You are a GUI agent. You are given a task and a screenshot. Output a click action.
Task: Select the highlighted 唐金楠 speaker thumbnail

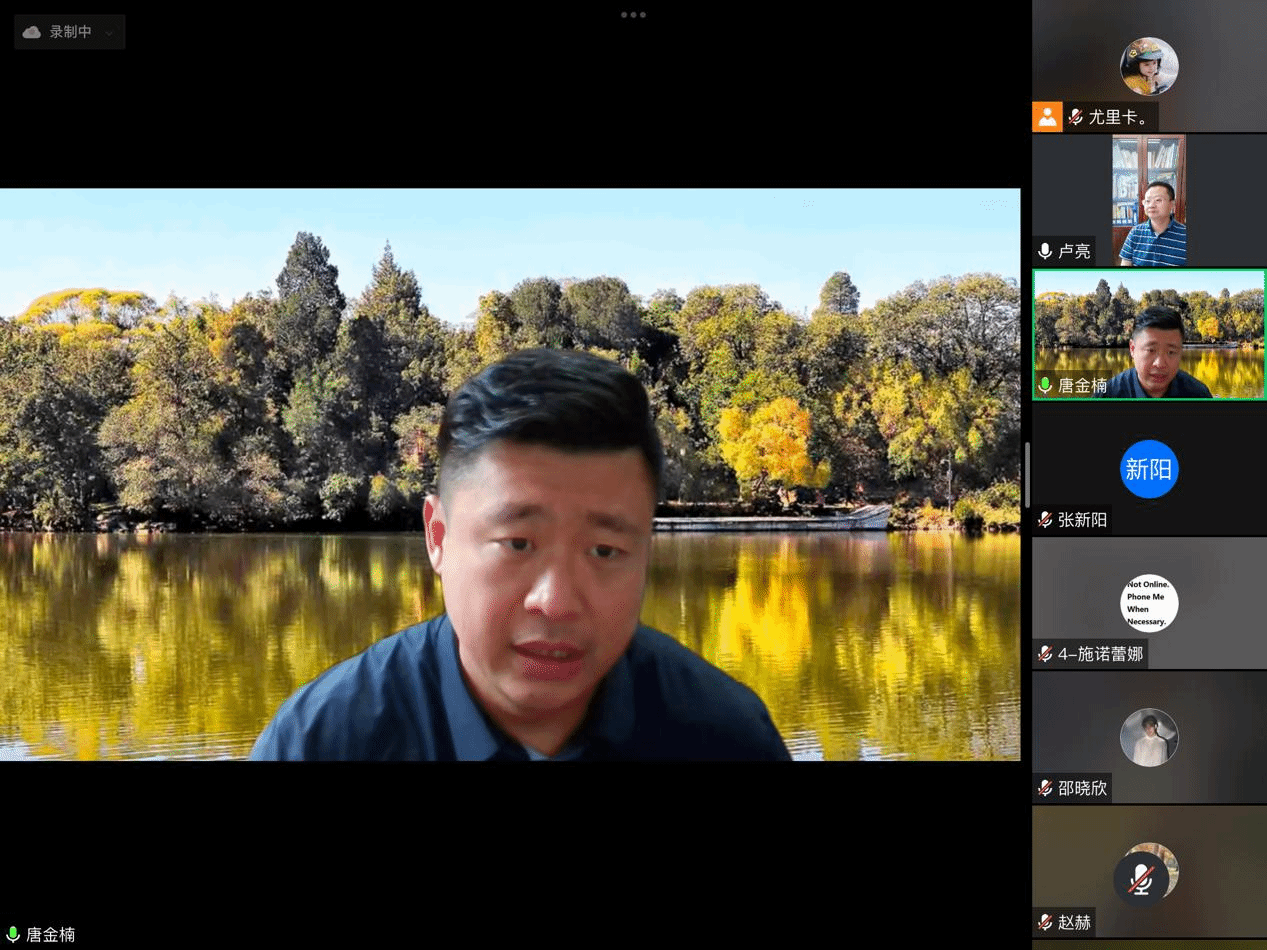tap(1149, 335)
